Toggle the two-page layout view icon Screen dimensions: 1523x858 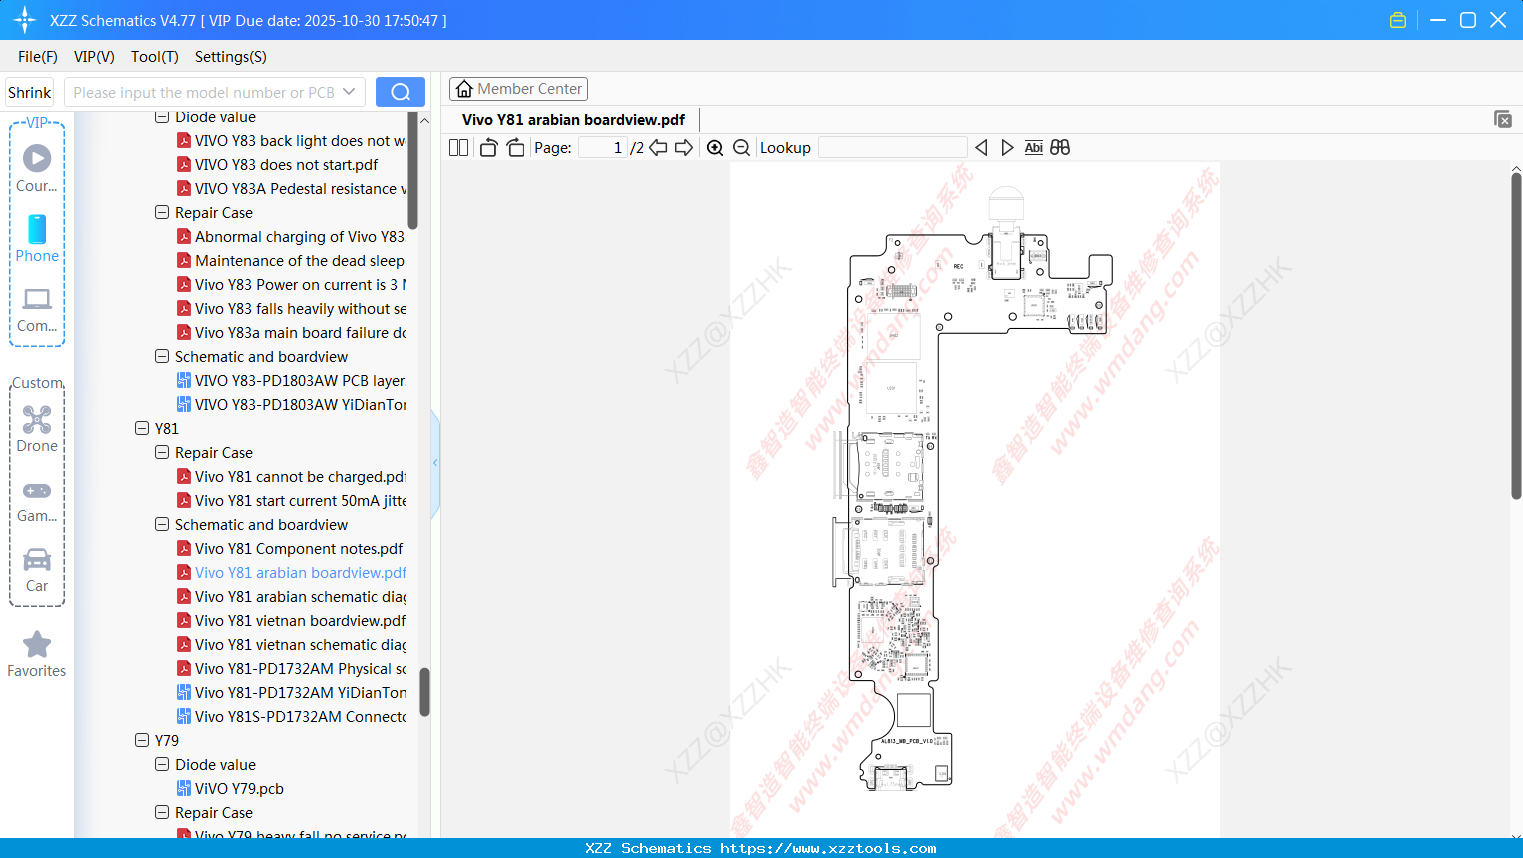(458, 148)
